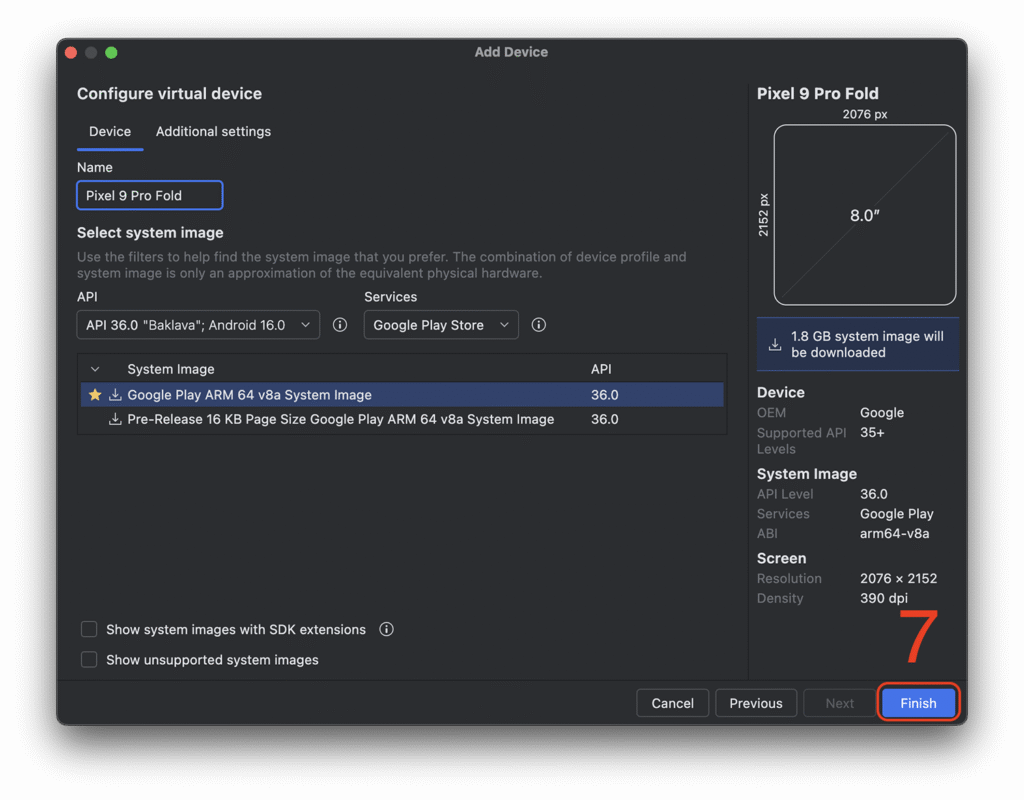This screenshot has width=1024, height=800.
Task: Click the info icon beside Services dropdown
Action: (539, 325)
